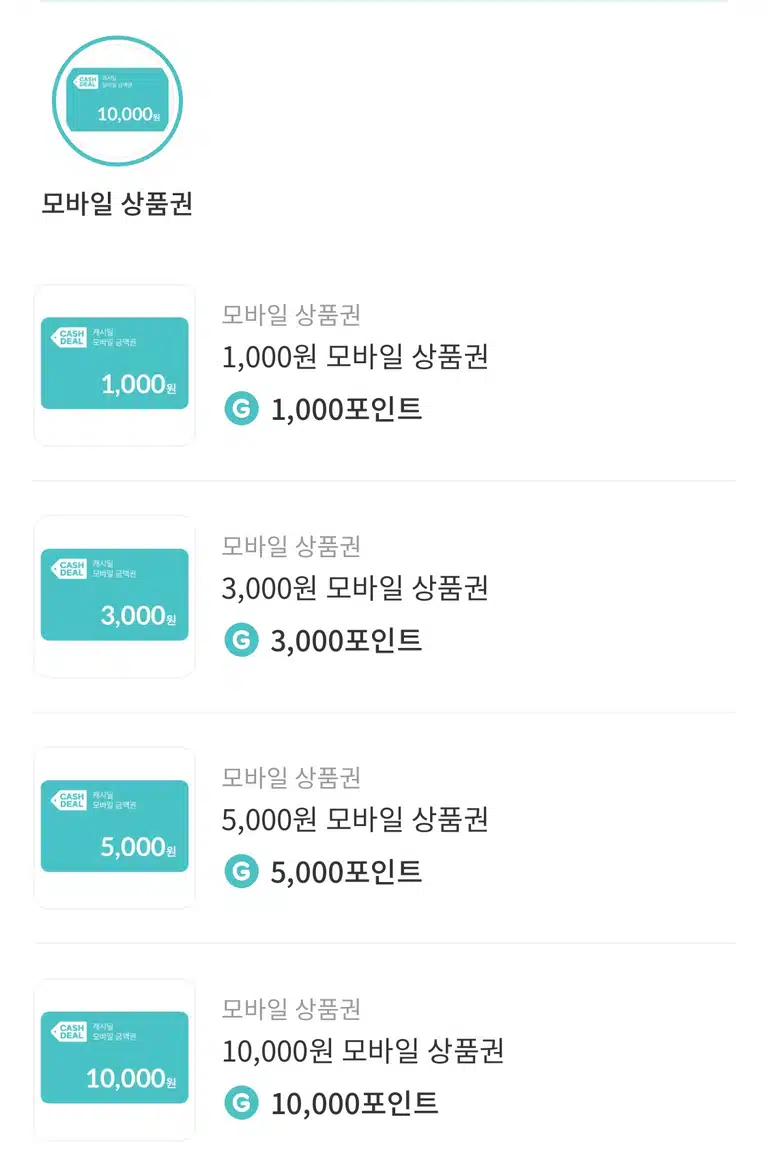Tap the 10,000포인트 price text
Screen dimensions: 768x1164
coord(355,1104)
